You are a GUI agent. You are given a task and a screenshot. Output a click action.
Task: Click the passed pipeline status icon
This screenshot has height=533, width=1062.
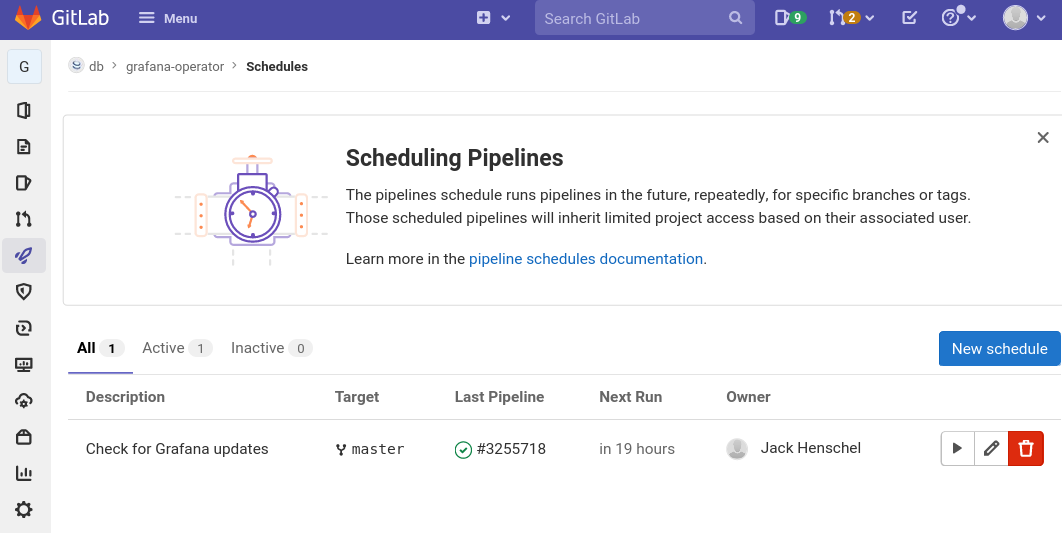(463, 450)
